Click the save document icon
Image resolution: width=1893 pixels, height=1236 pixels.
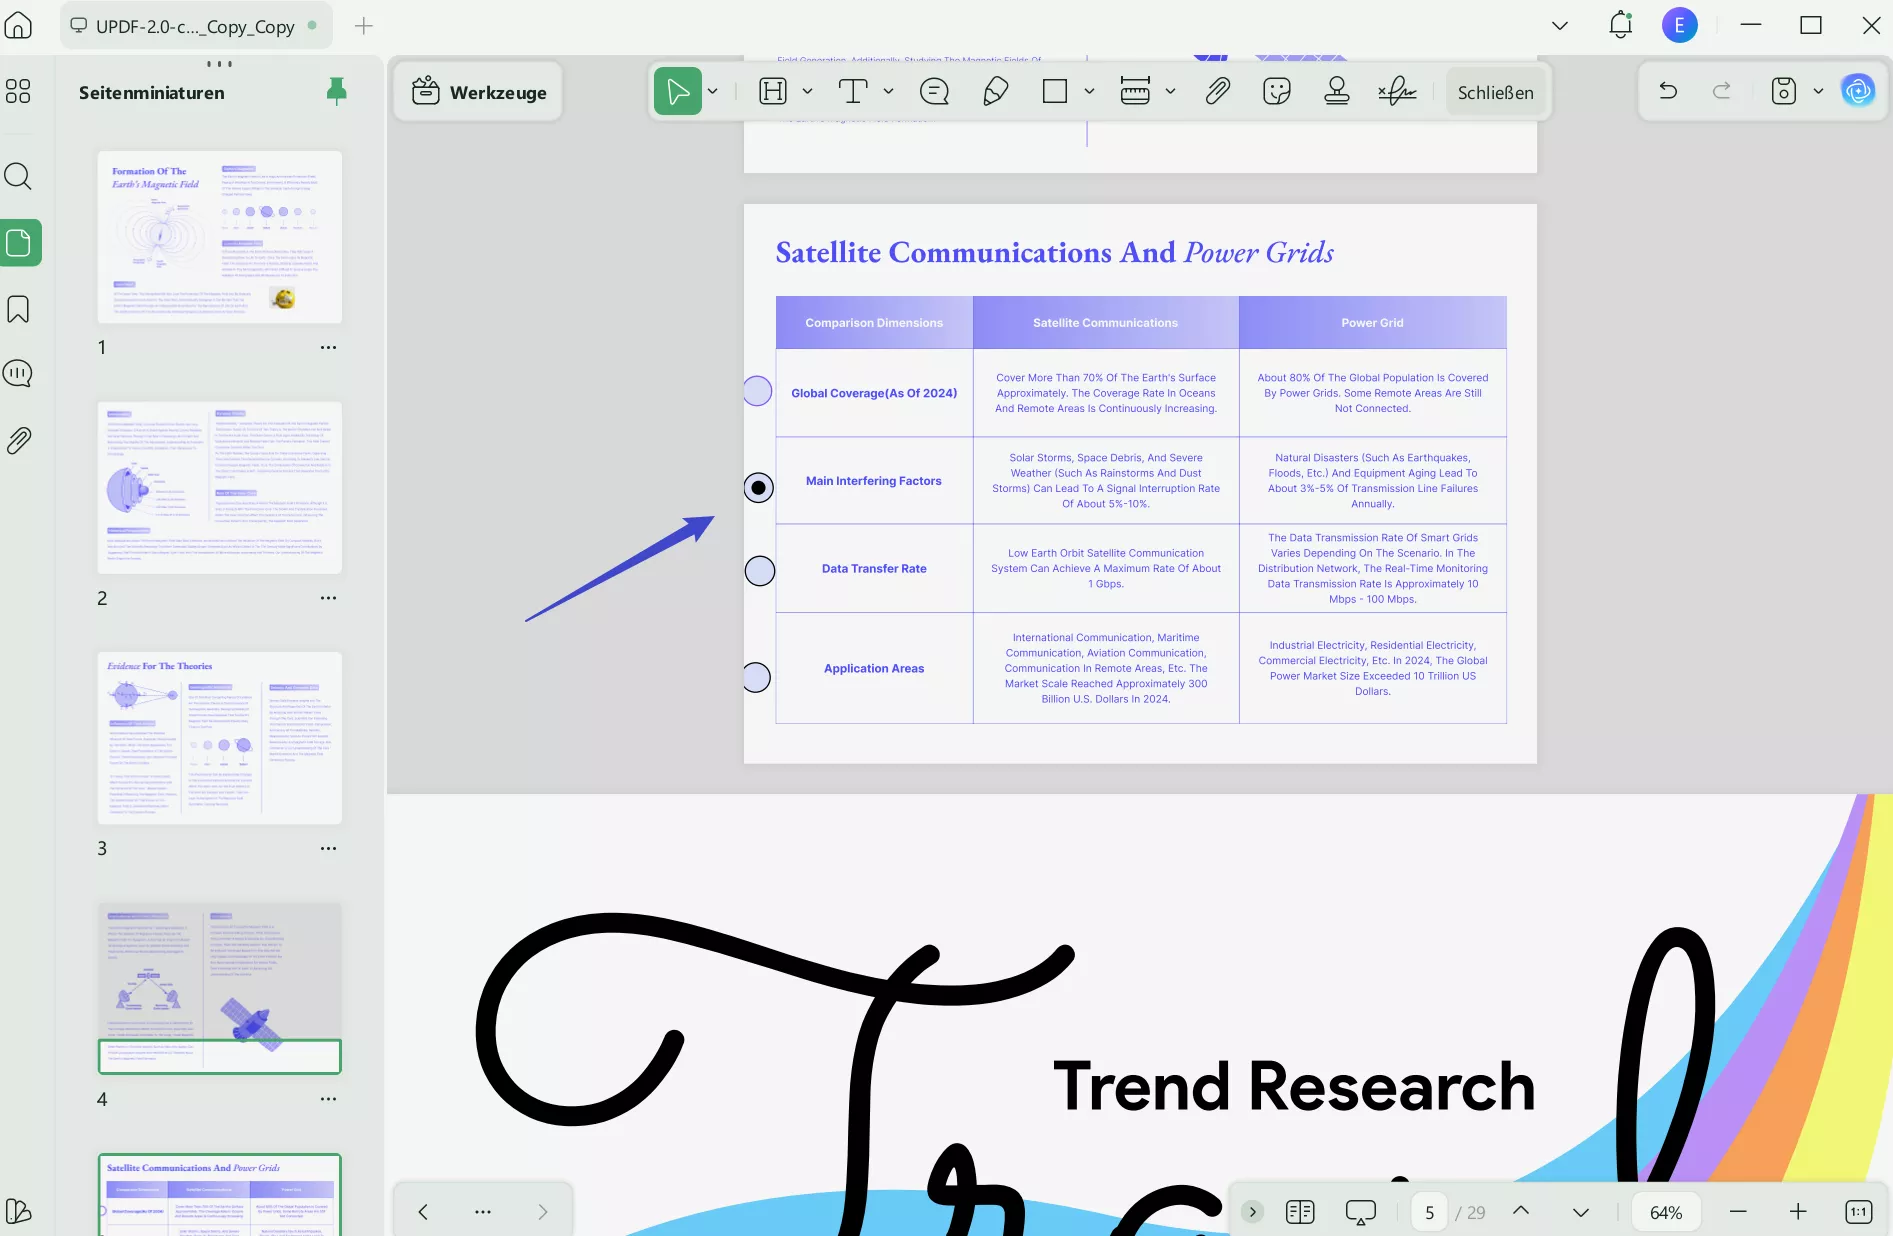pos(1784,91)
